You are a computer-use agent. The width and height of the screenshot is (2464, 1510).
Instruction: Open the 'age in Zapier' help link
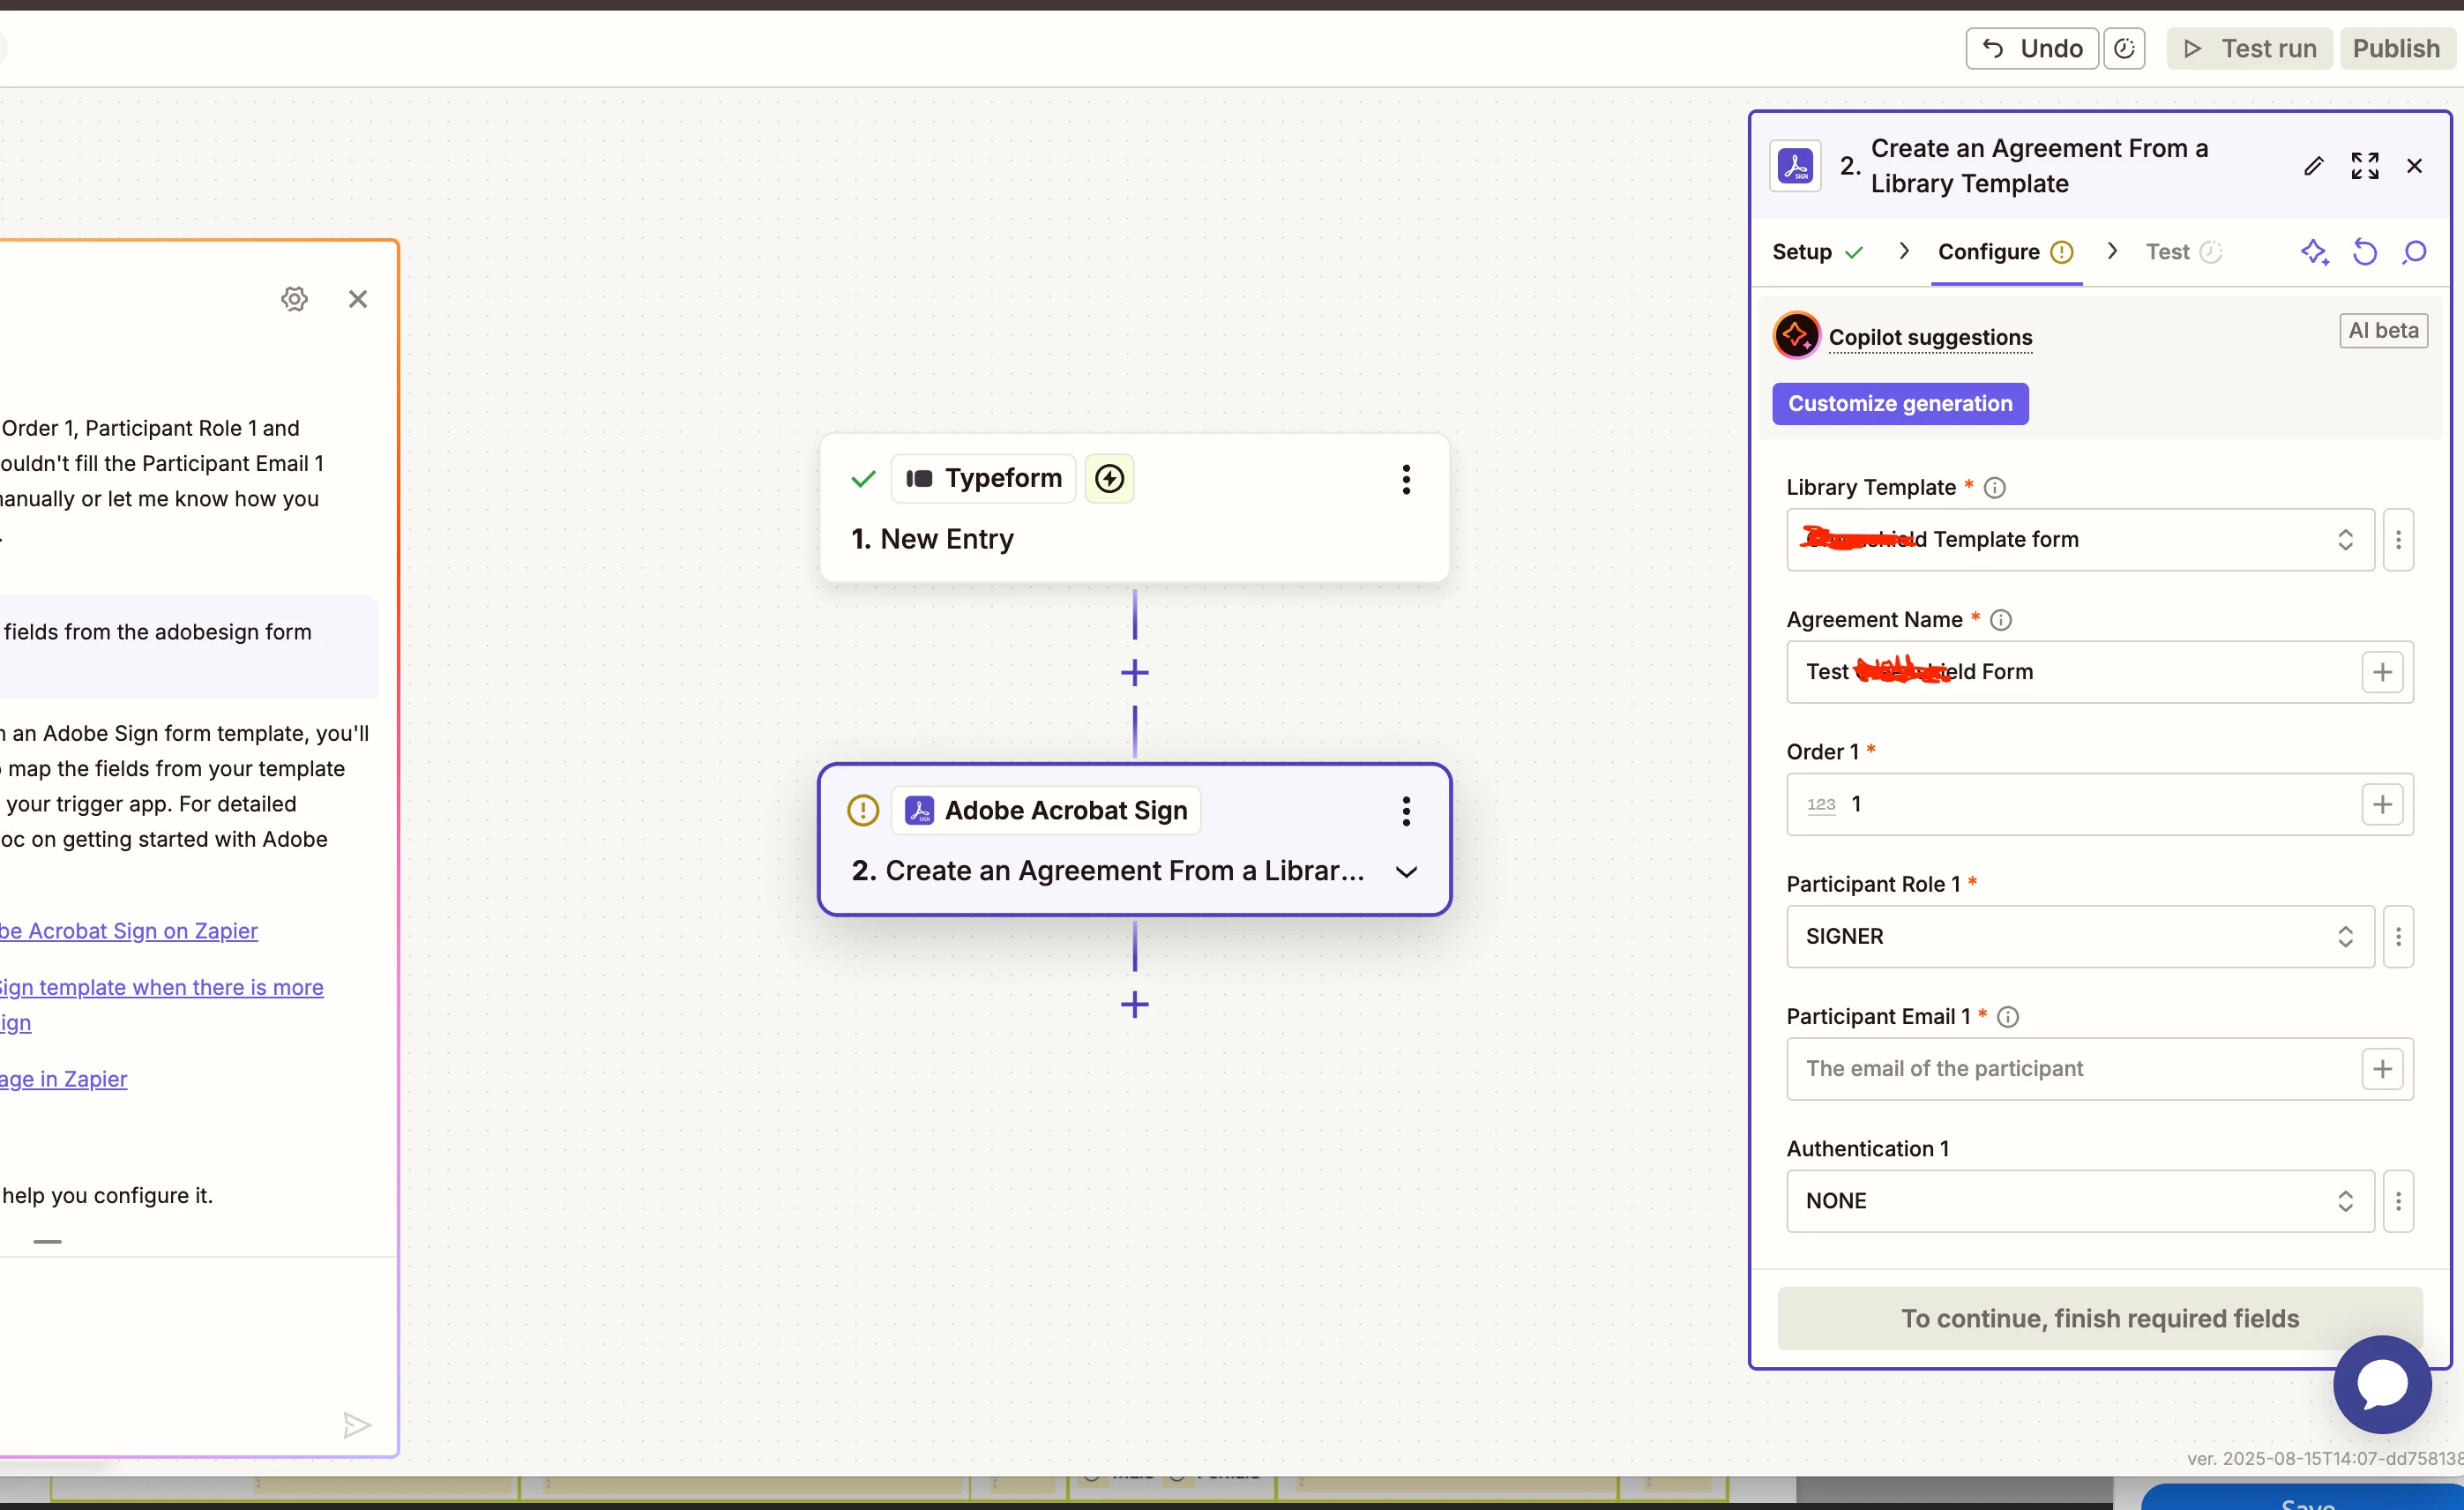coord(64,1079)
